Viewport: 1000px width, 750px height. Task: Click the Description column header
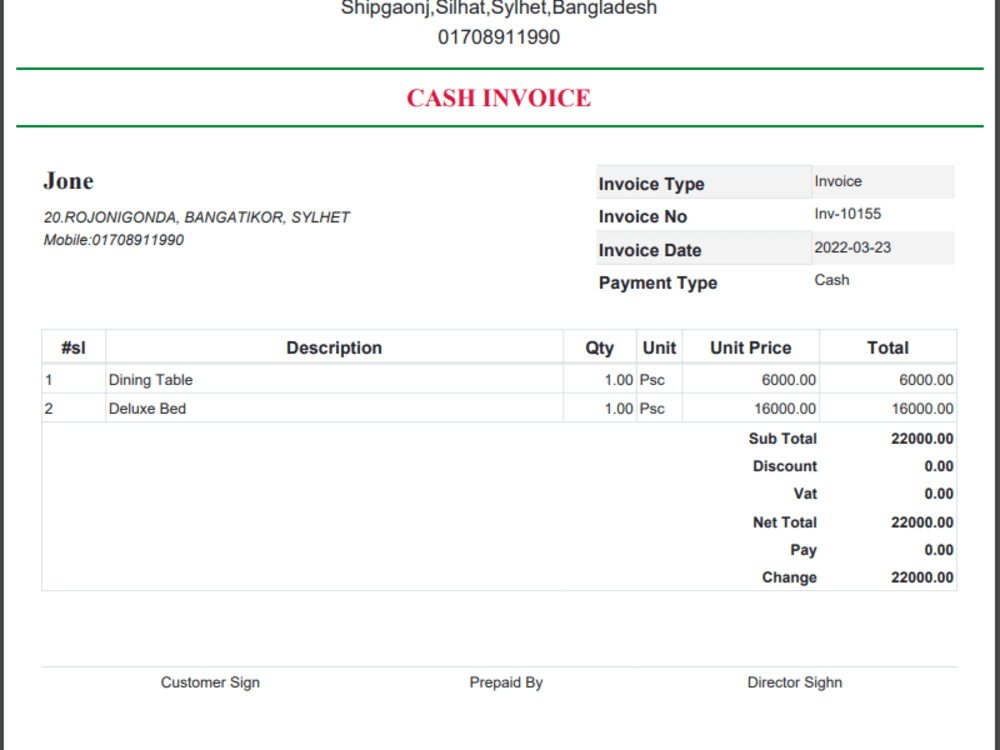pos(334,348)
